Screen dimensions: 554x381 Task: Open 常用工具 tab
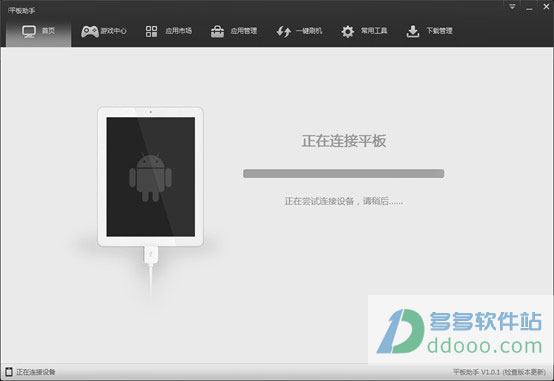[374, 31]
